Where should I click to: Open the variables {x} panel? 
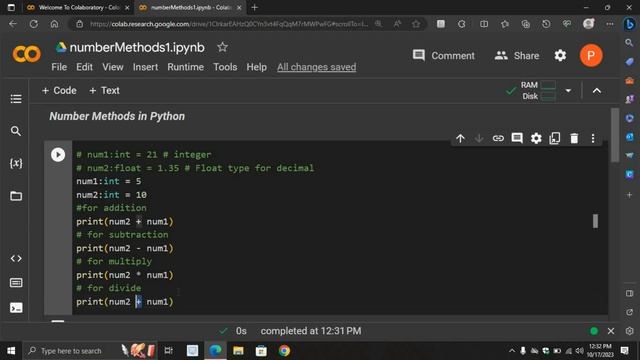coord(16,163)
